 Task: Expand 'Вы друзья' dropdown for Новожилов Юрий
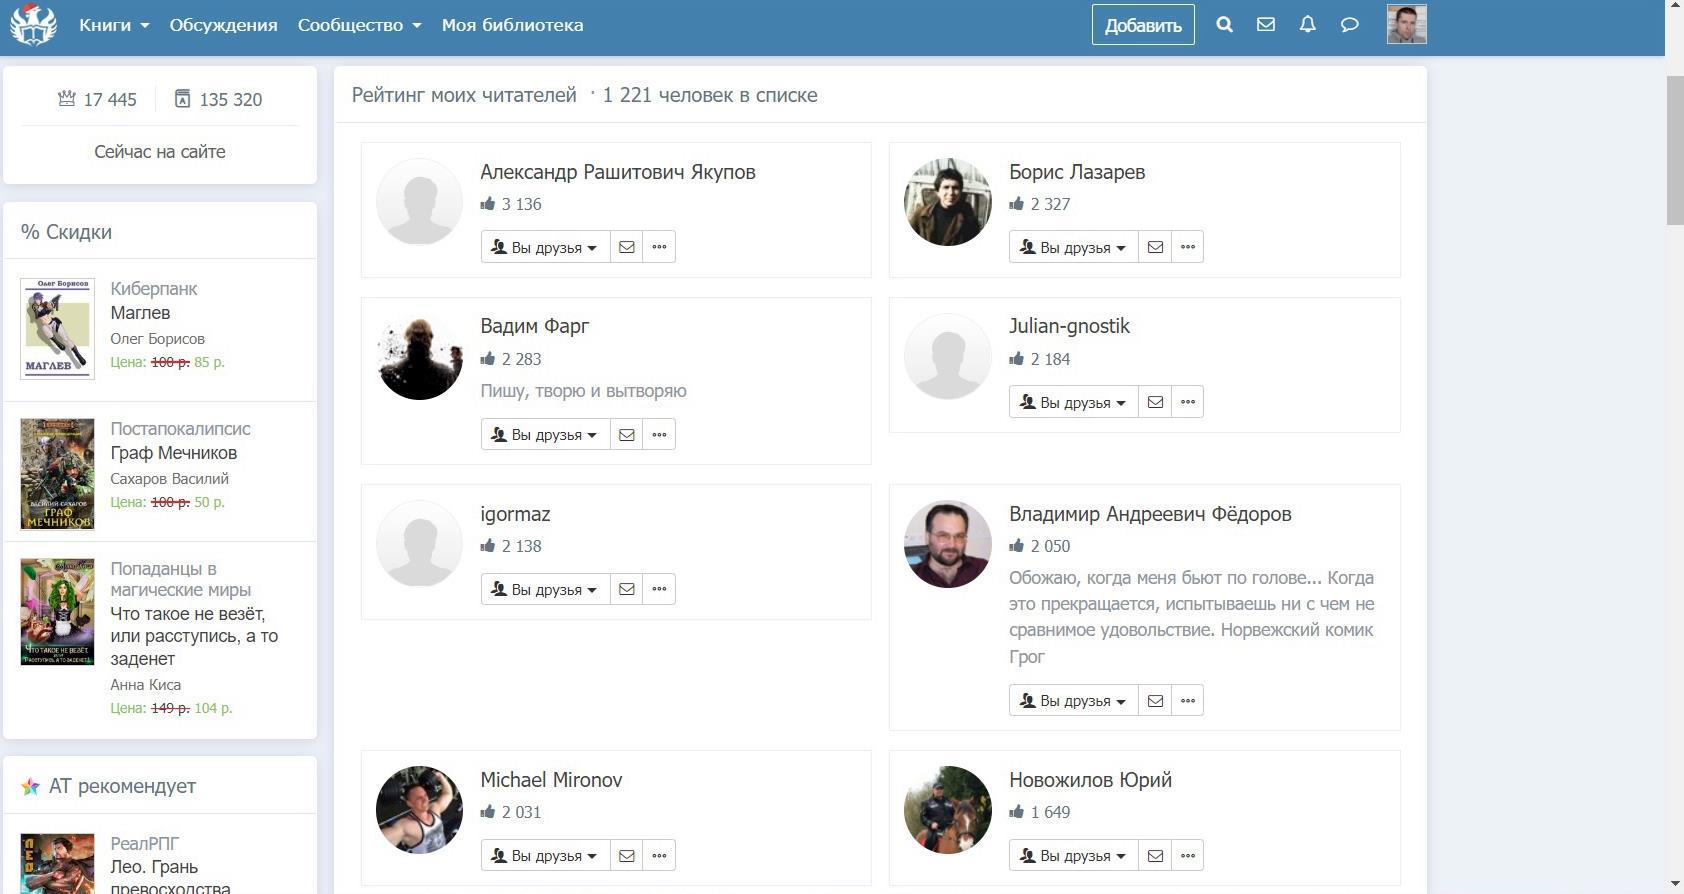coord(1074,855)
